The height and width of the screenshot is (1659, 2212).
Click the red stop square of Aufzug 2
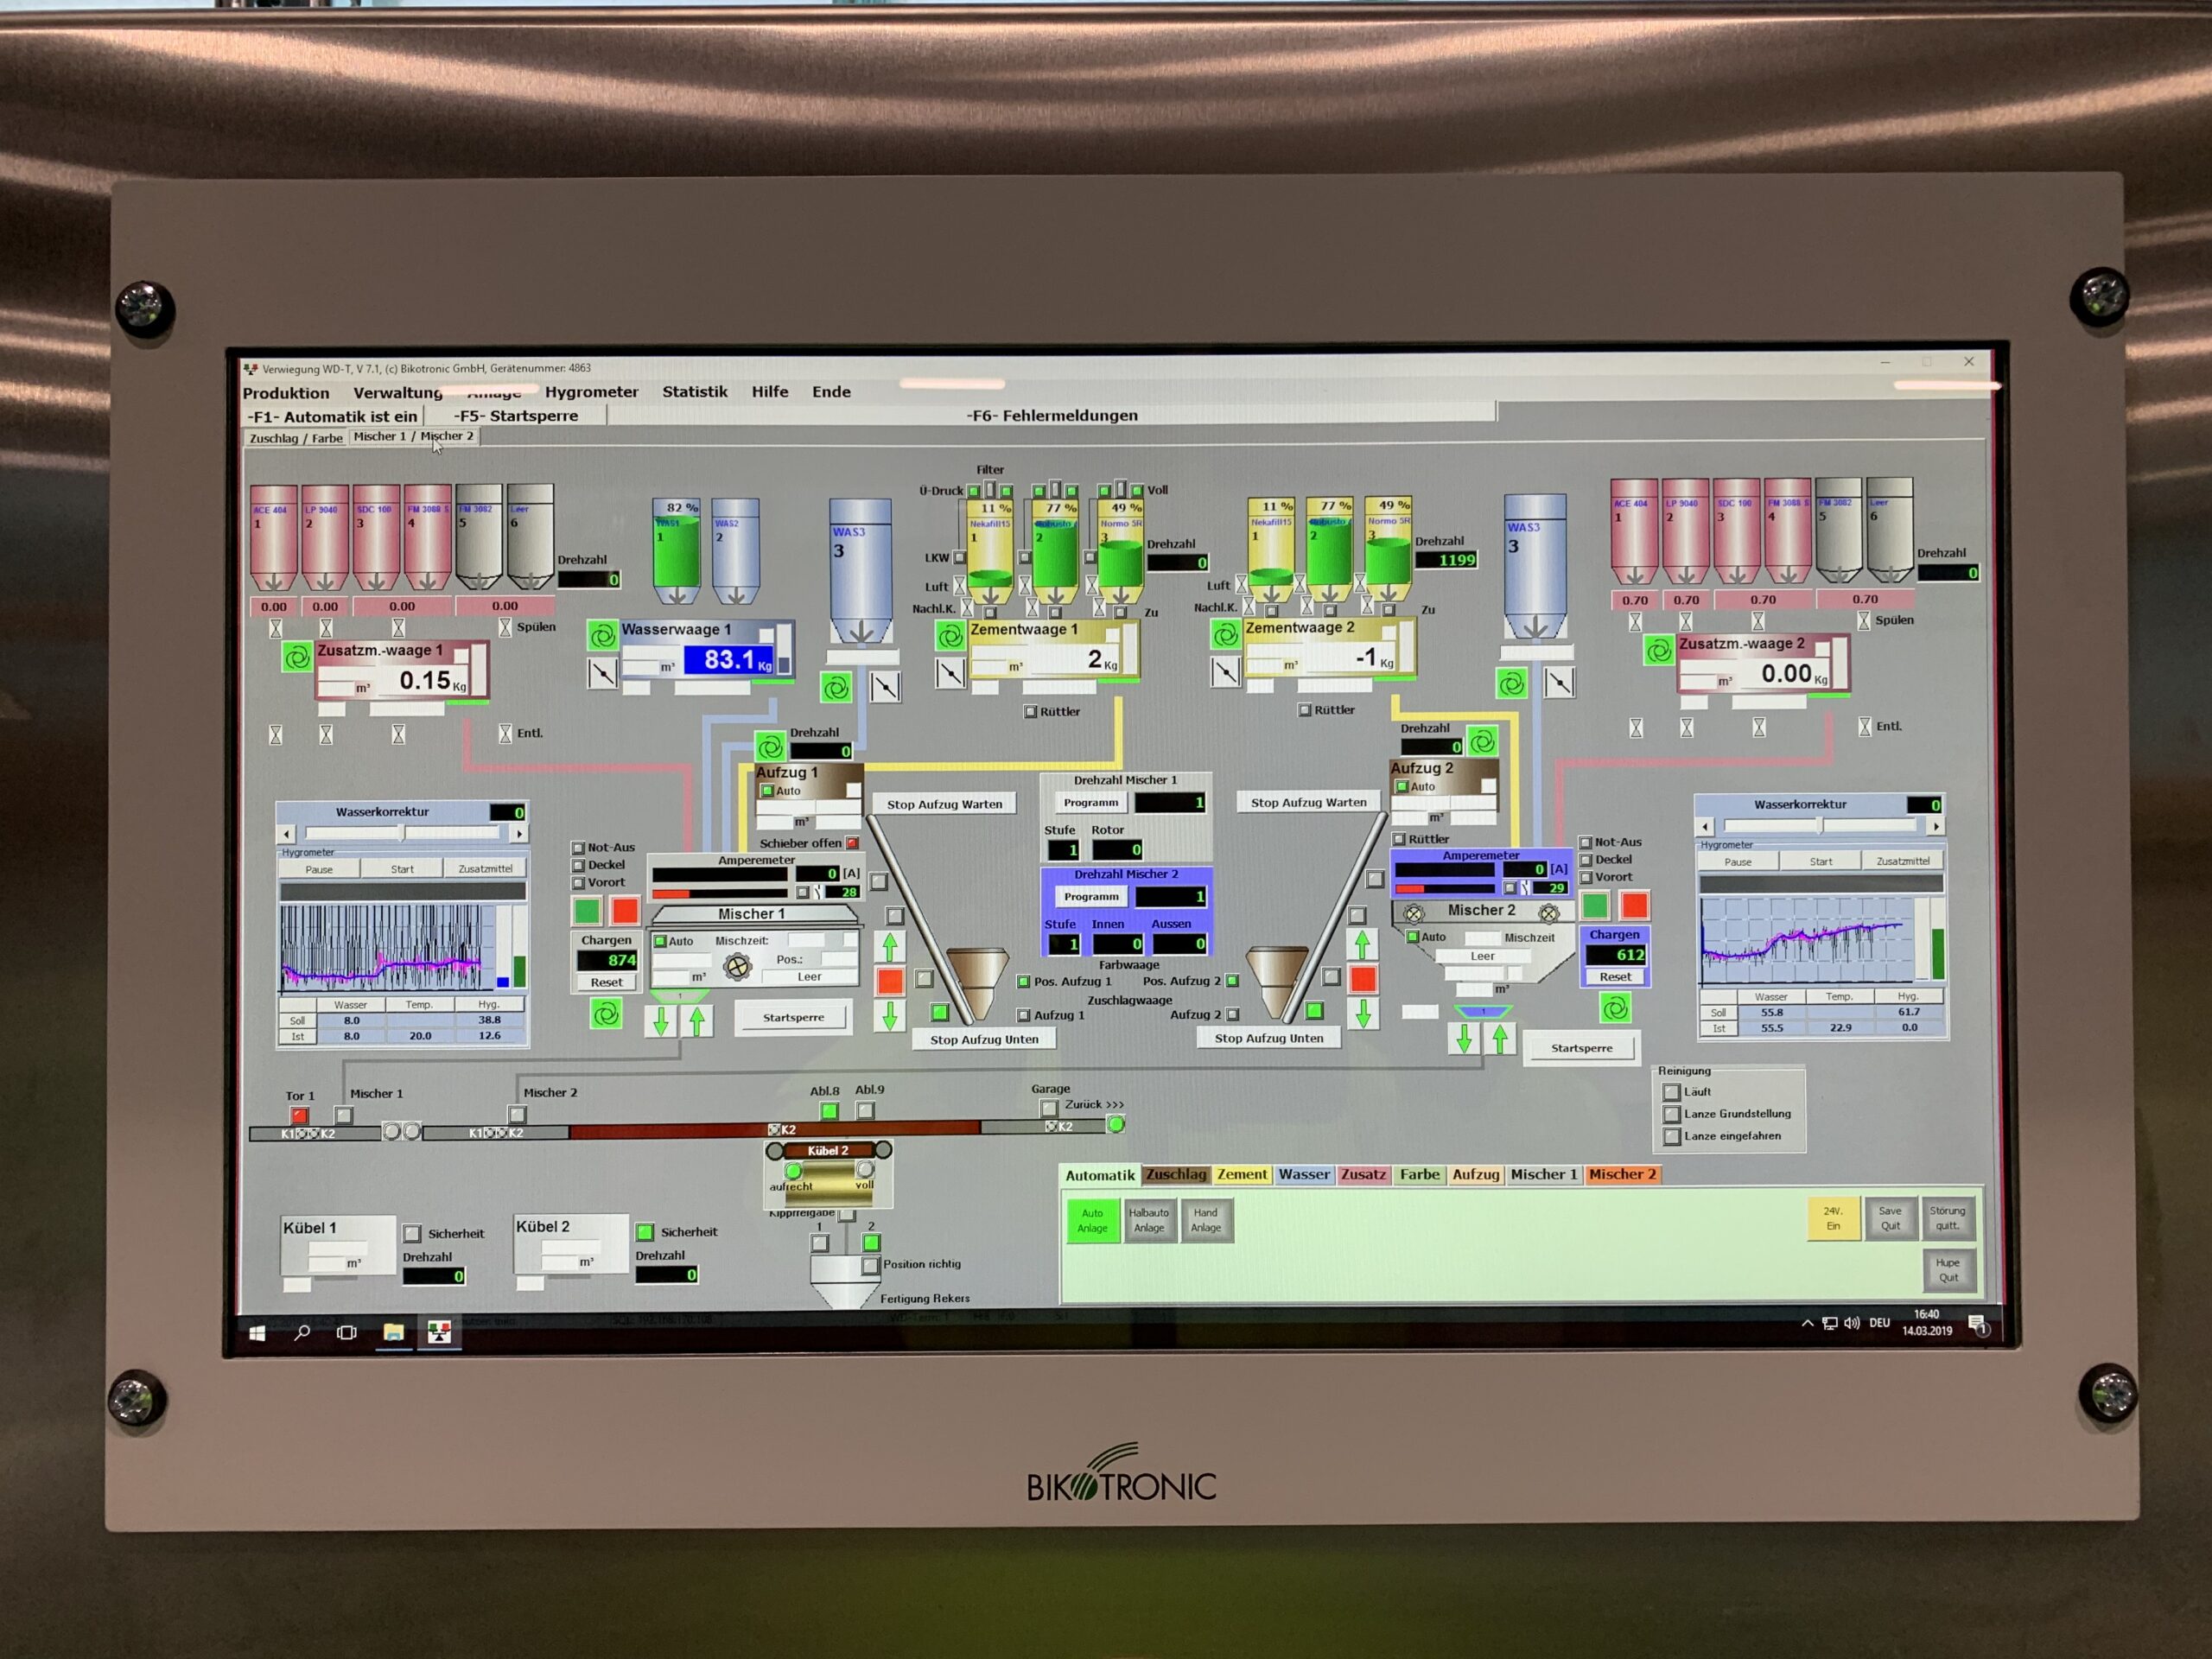1362,979
